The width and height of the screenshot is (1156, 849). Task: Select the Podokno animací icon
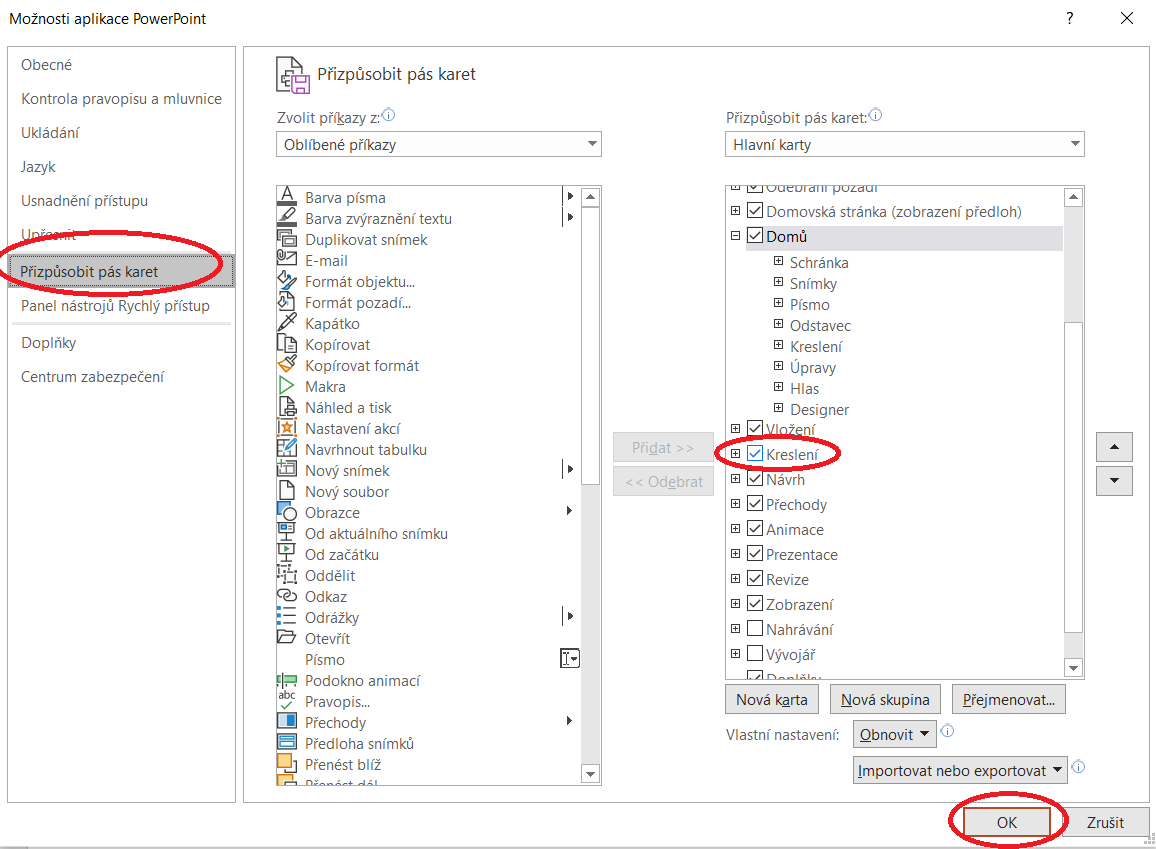click(286, 679)
